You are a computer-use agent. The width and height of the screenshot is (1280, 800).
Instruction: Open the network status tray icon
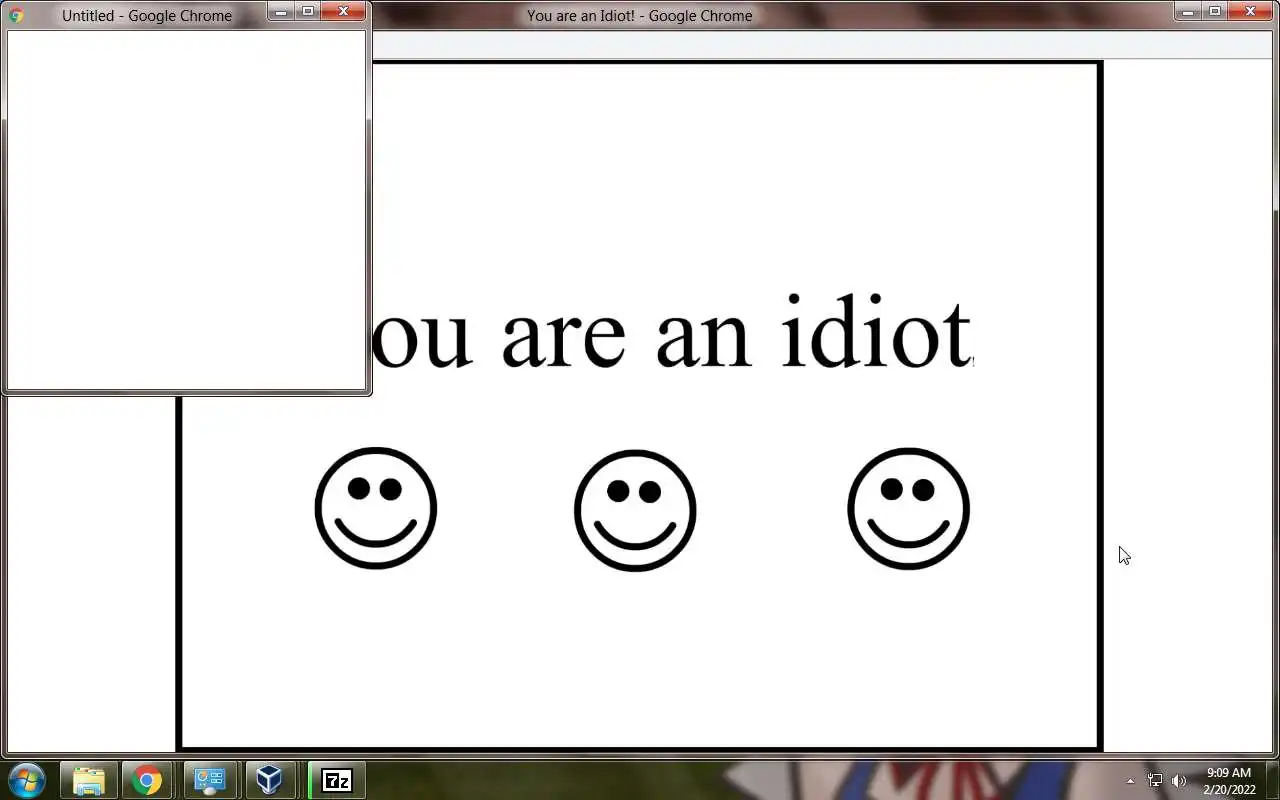(x=1155, y=781)
